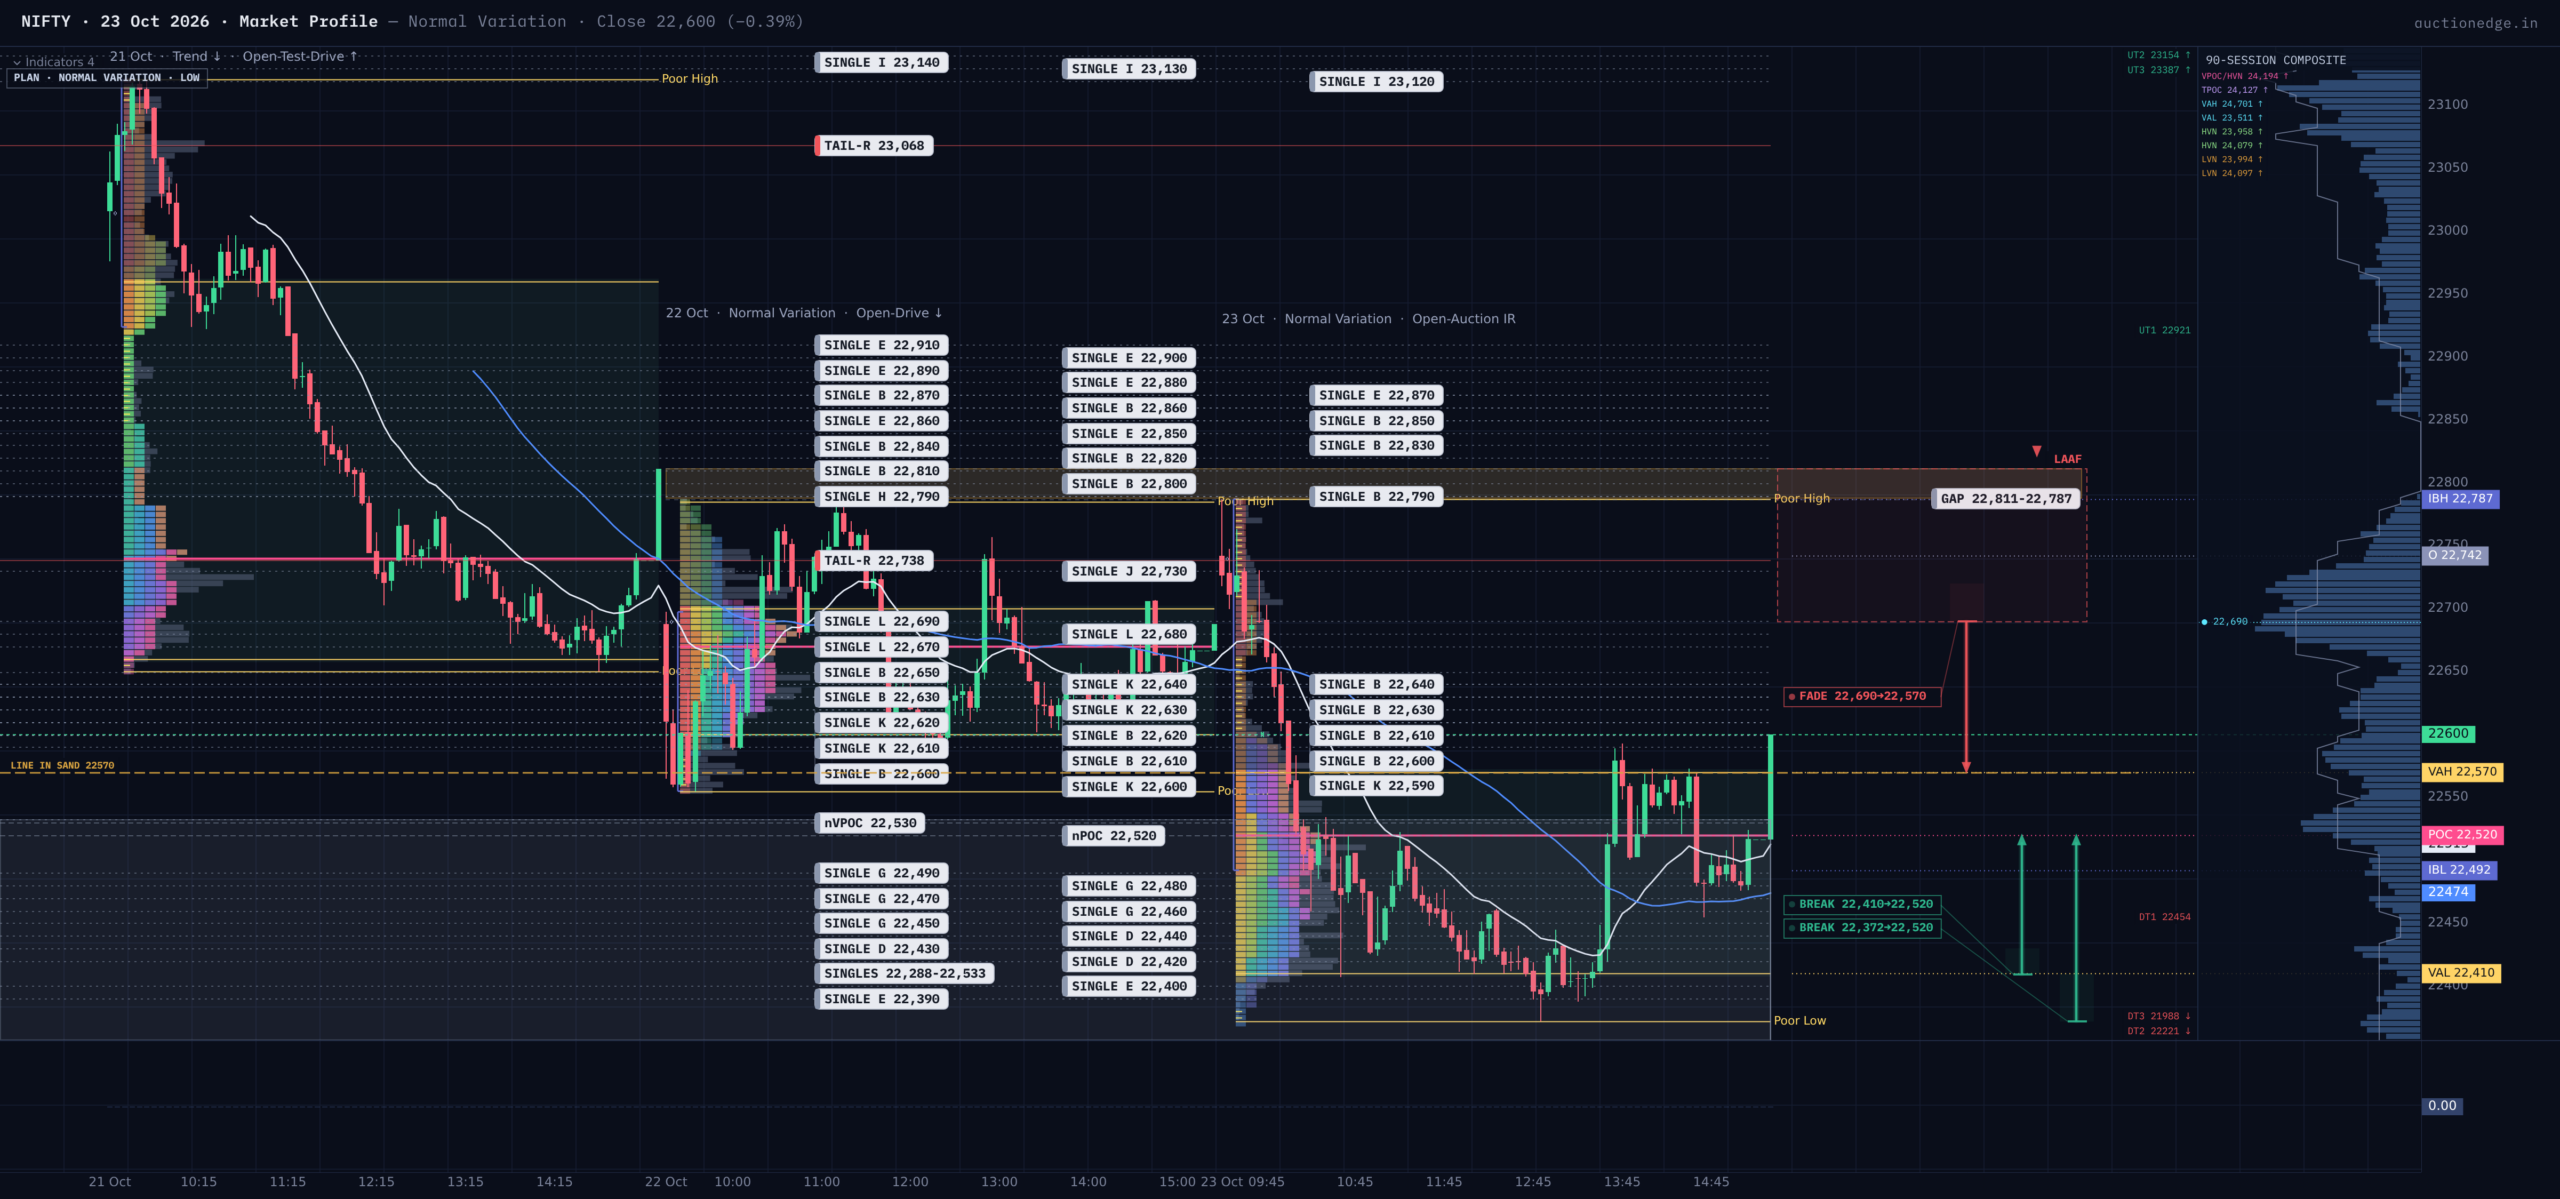Click the red LAAF arrow marker
Screen dimensions: 2560x1199
[2036, 452]
